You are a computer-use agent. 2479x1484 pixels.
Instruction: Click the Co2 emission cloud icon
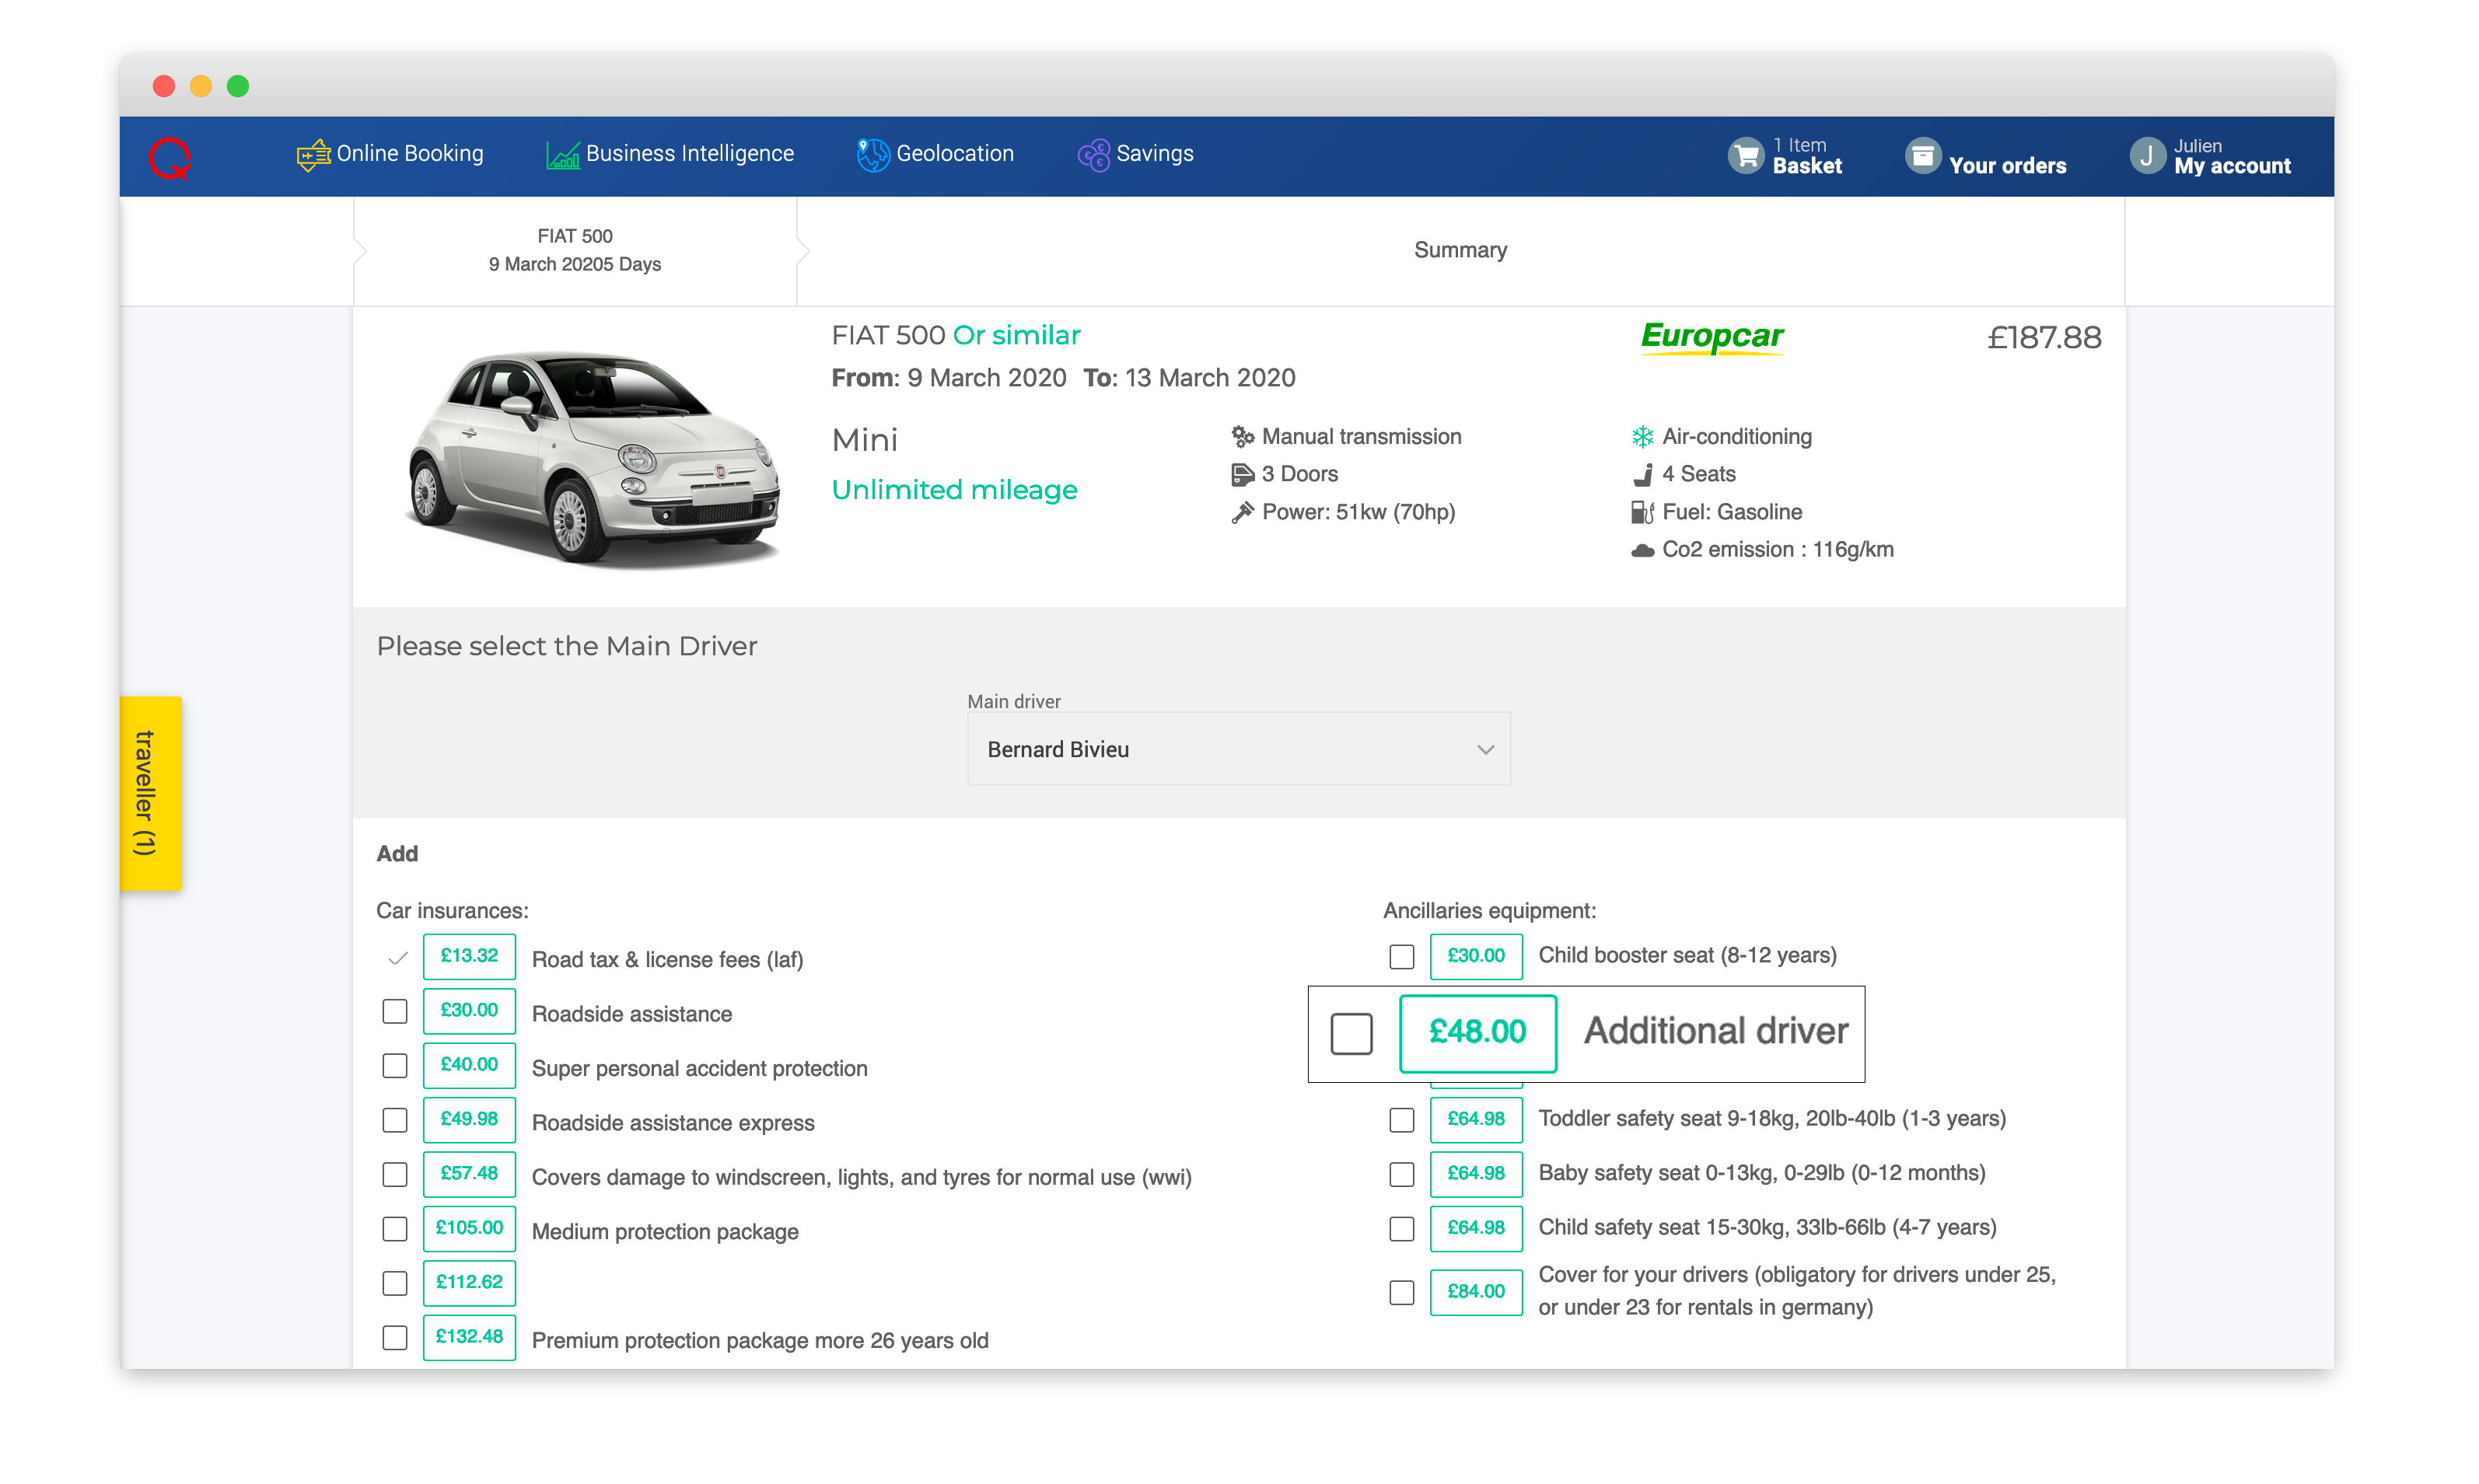[1642, 550]
